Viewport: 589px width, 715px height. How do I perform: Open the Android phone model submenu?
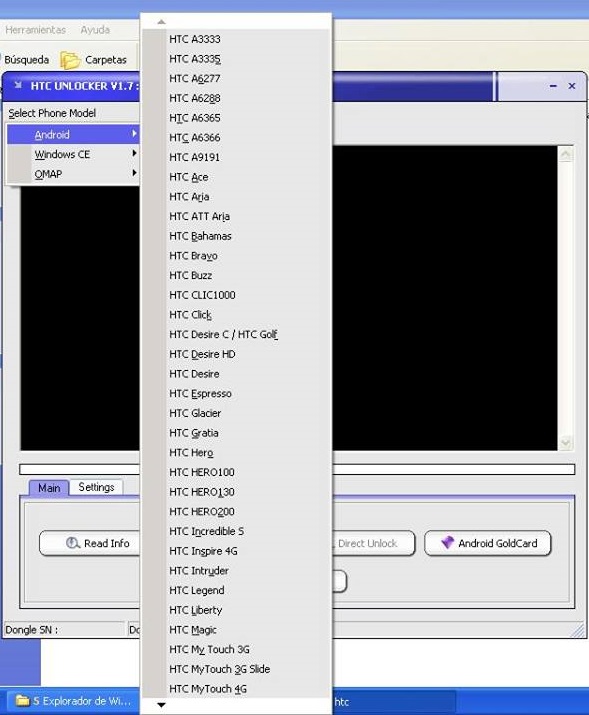73,135
